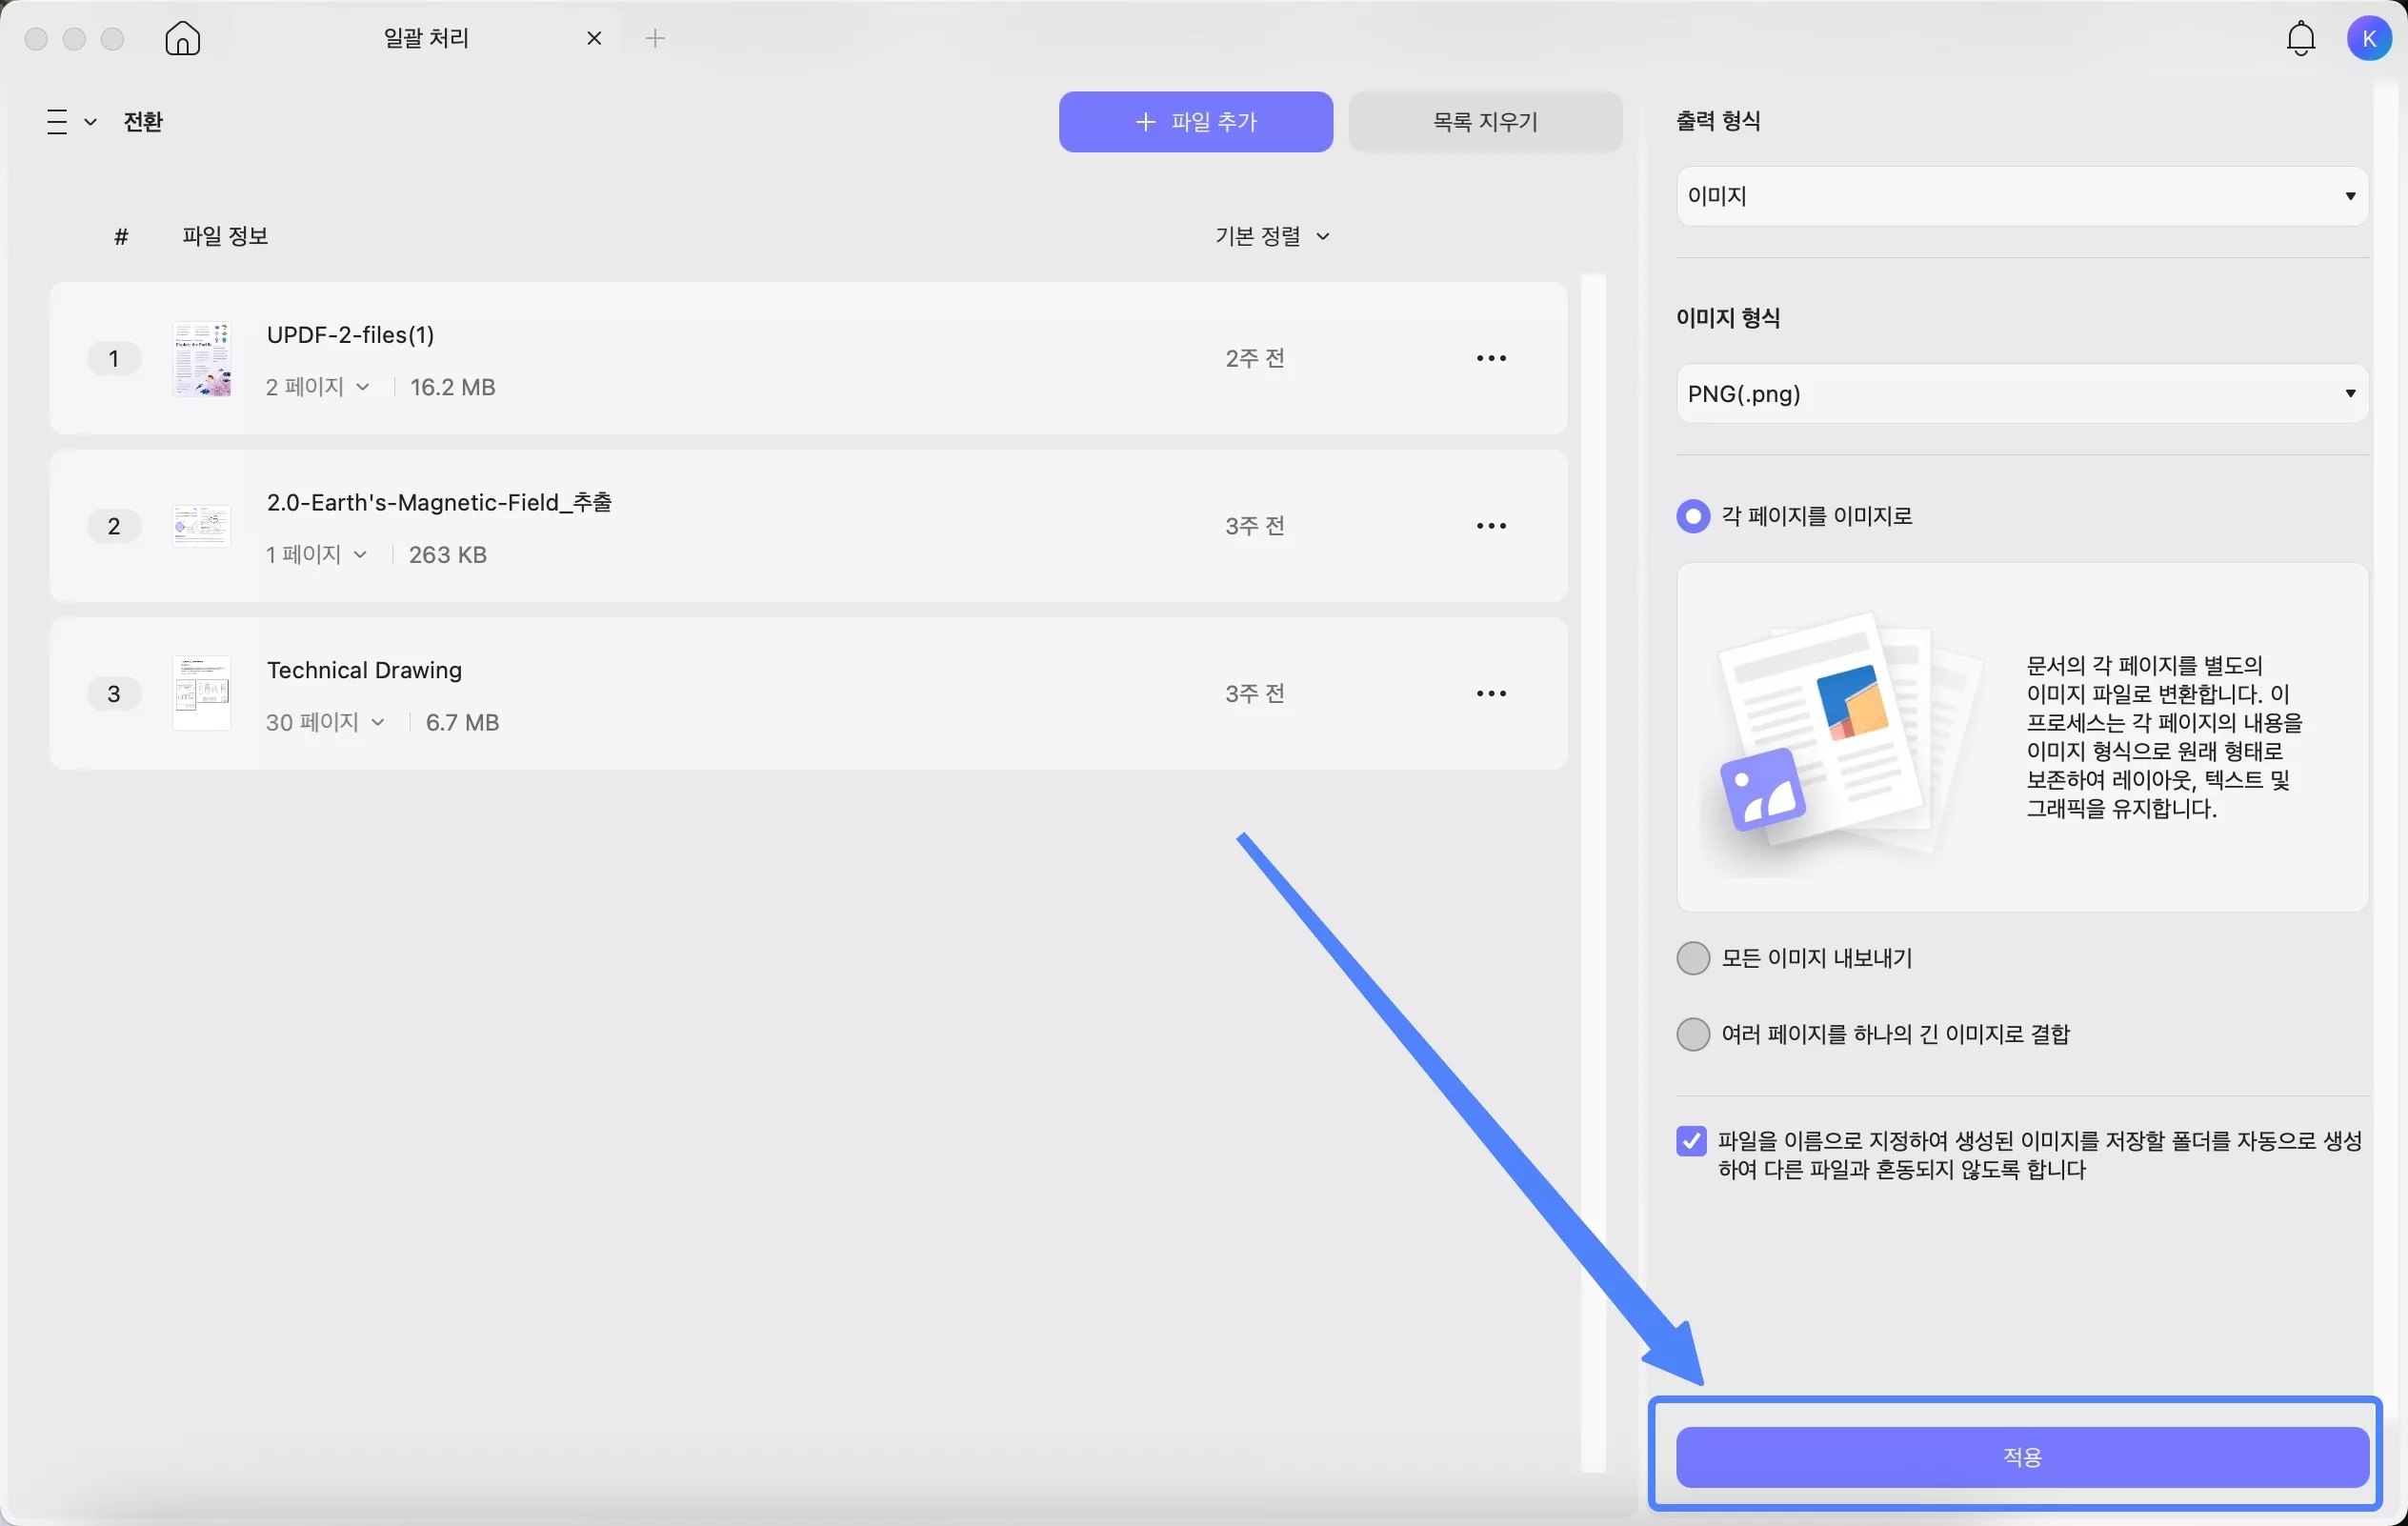Close the 일괄 처리 tab

(594, 39)
